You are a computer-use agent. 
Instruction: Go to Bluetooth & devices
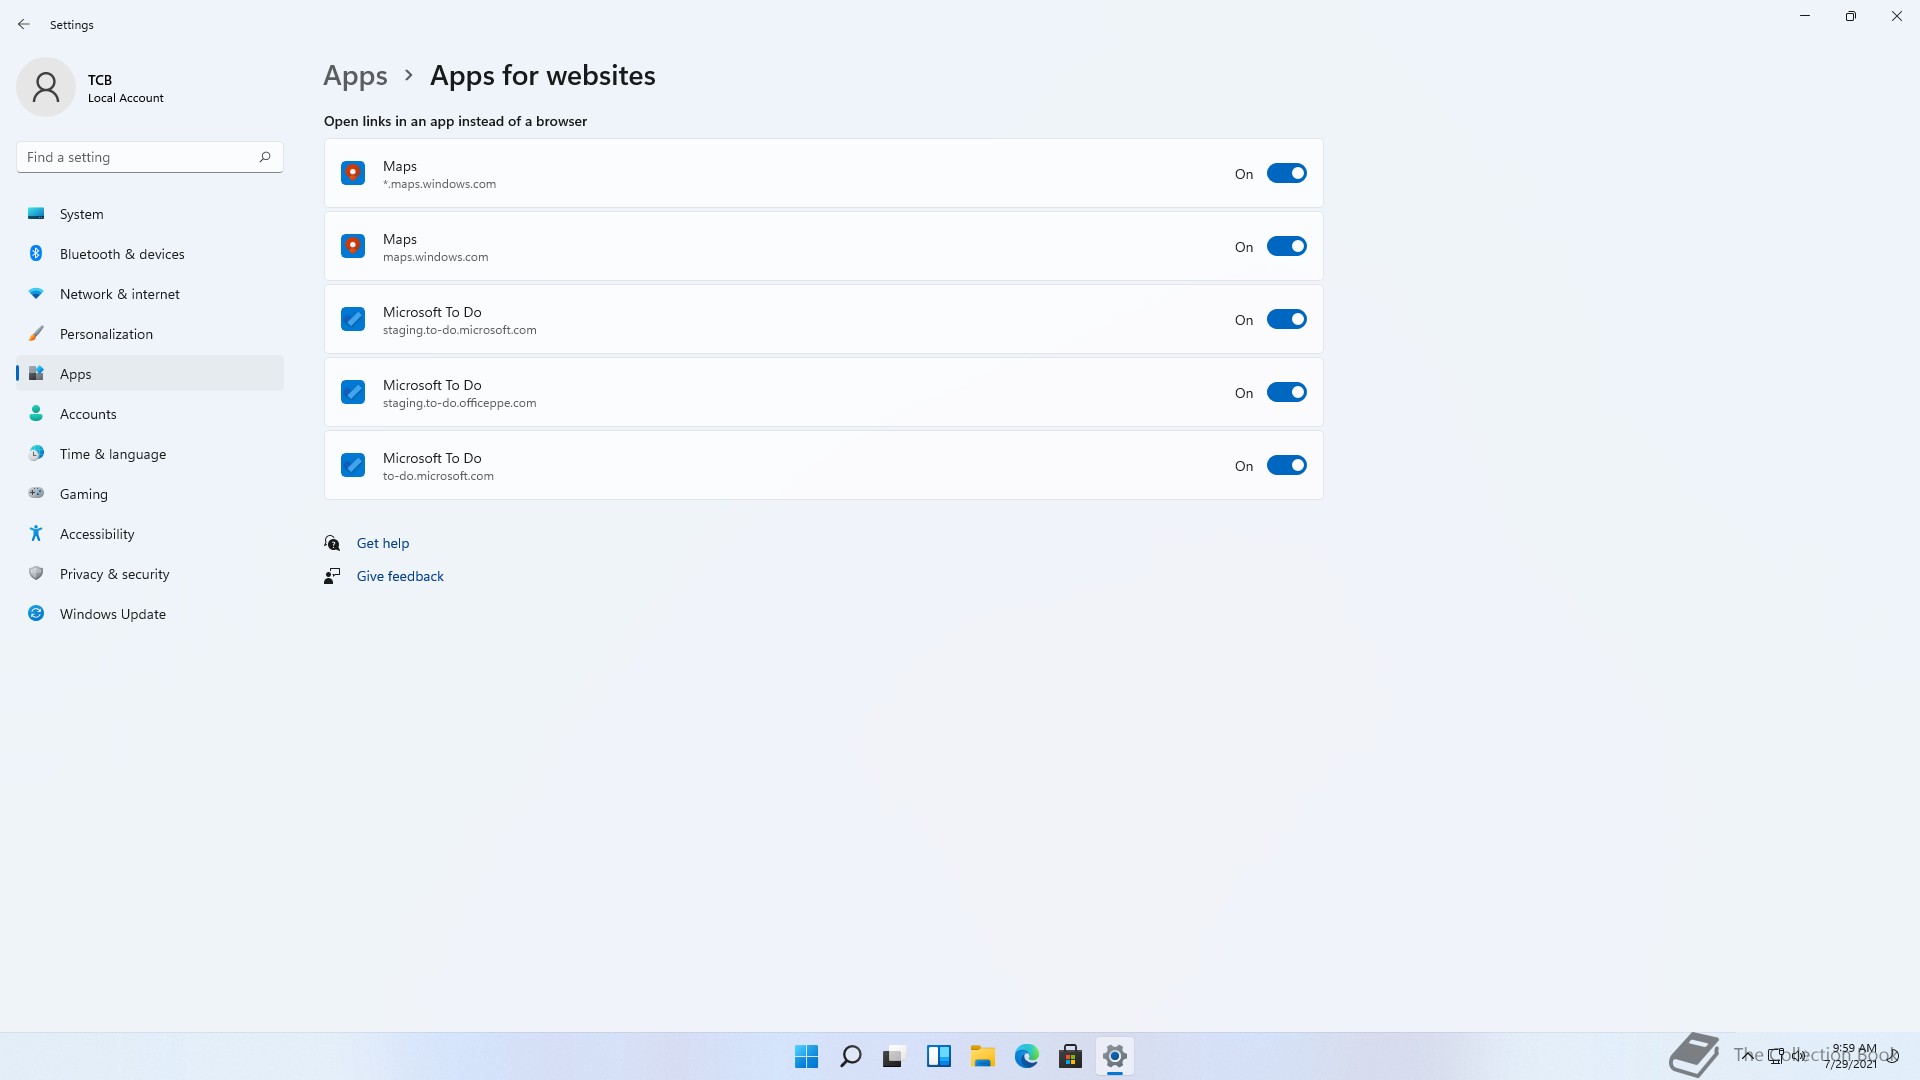(150, 254)
